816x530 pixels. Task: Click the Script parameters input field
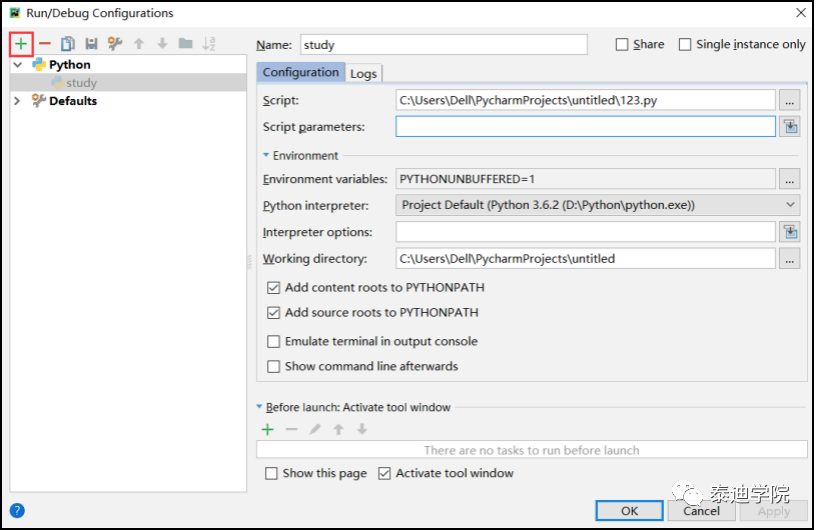[x=585, y=127]
